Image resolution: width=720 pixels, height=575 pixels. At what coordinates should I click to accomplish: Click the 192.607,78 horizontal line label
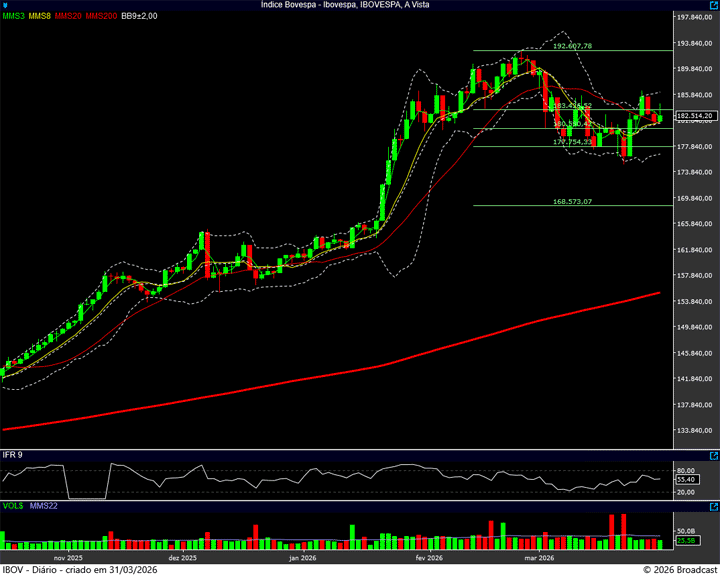click(x=572, y=46)
